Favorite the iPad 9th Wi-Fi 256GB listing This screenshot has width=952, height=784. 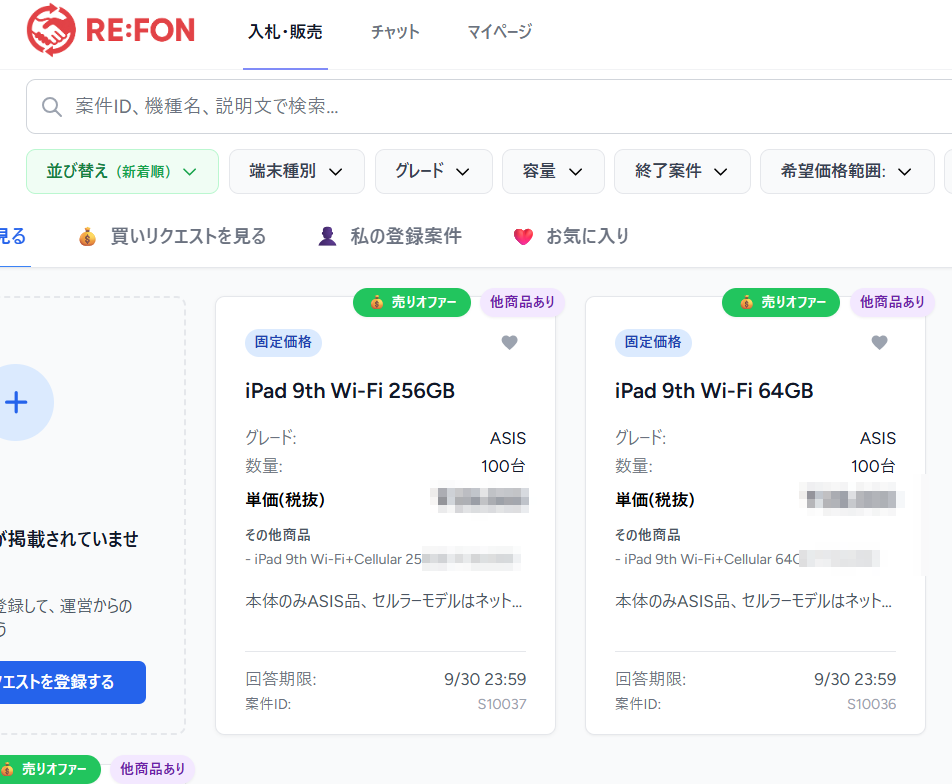pyautogui.click(x=509, y=343)
